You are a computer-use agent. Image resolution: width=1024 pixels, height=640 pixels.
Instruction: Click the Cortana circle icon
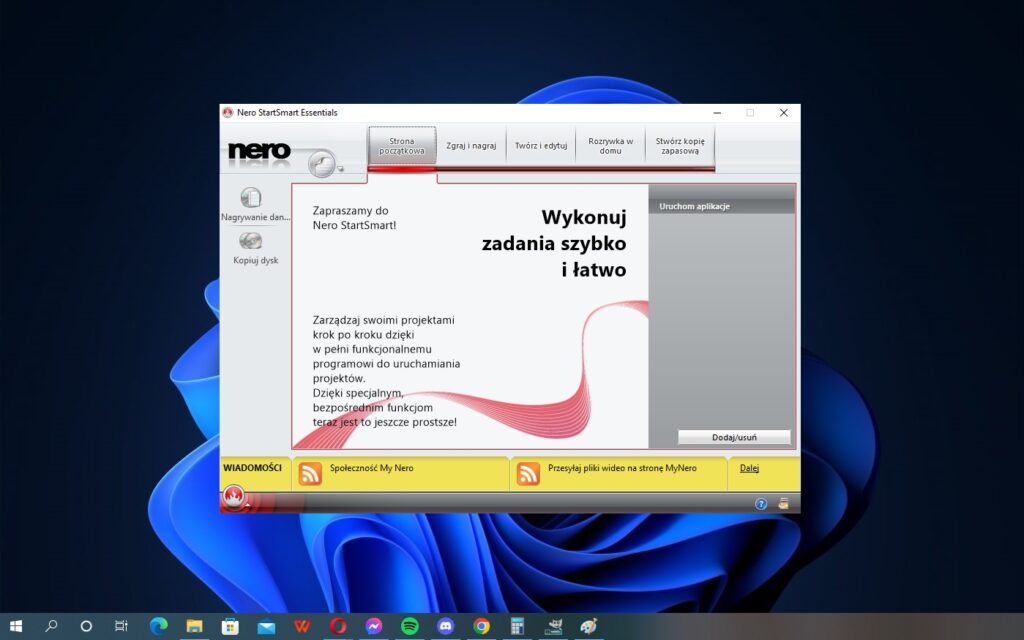click(x=86, y=626)
